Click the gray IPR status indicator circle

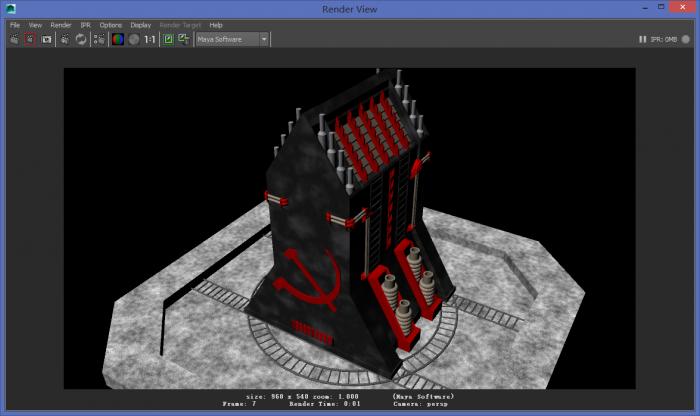coord(686,39)
